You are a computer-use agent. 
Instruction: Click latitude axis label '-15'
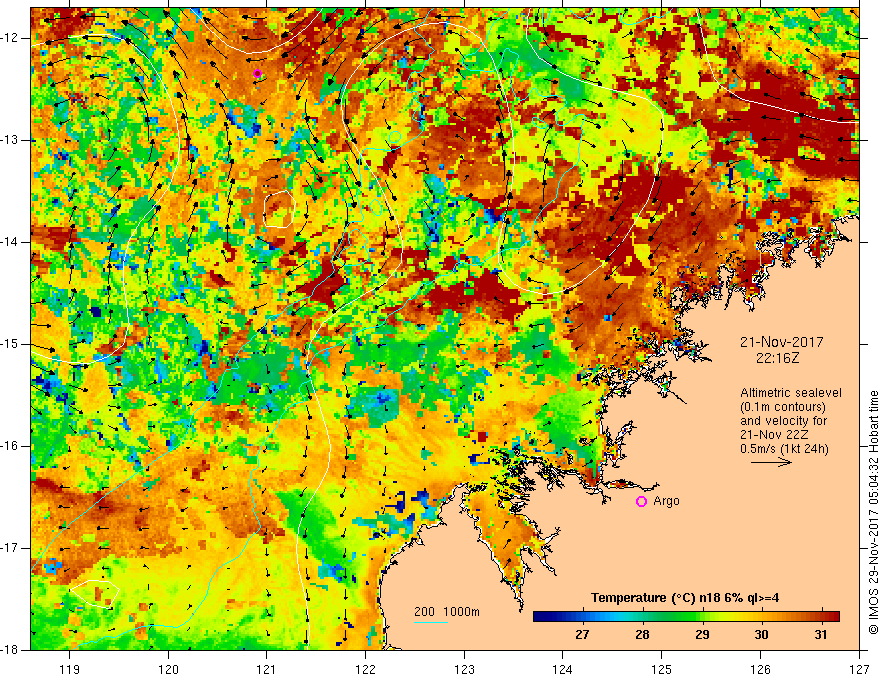(10, 344)
